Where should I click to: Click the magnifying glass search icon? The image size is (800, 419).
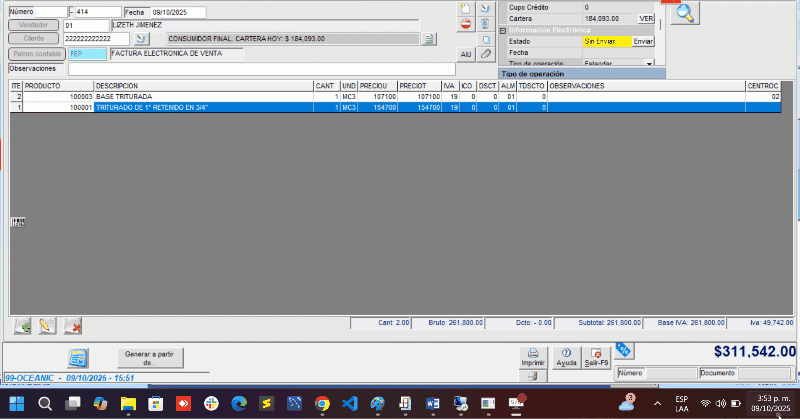685,13
